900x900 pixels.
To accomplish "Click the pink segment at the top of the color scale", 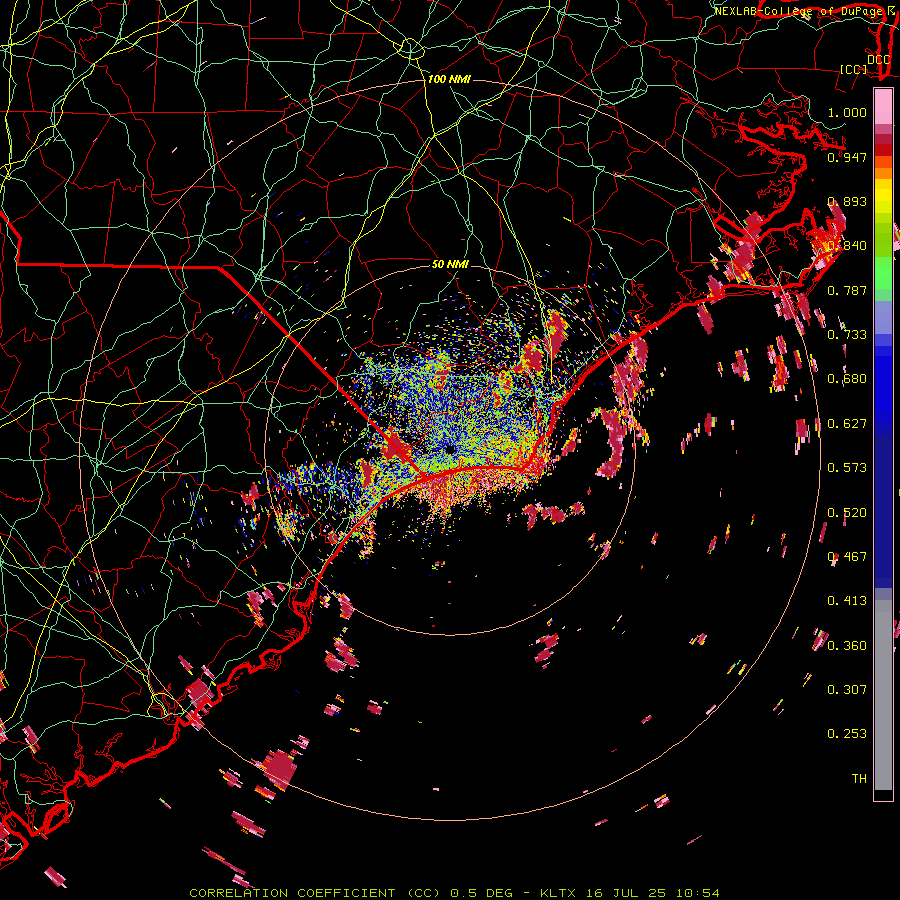I will pyautogui.click(x=883, y=106).
